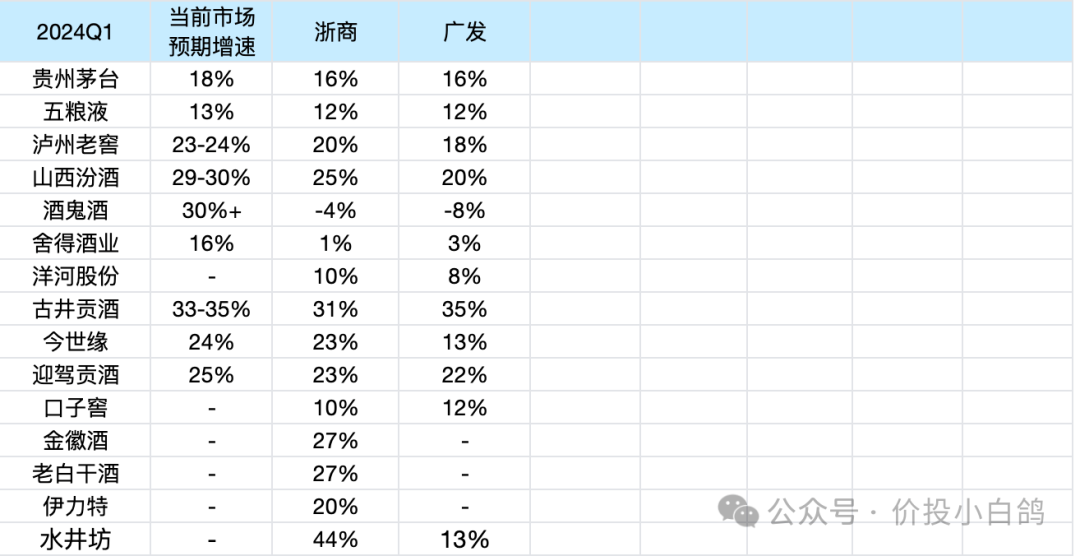Click the 五粮液 row label
Screen dimensions: 1080x556
pyautogui.click(x=75, y=112)
